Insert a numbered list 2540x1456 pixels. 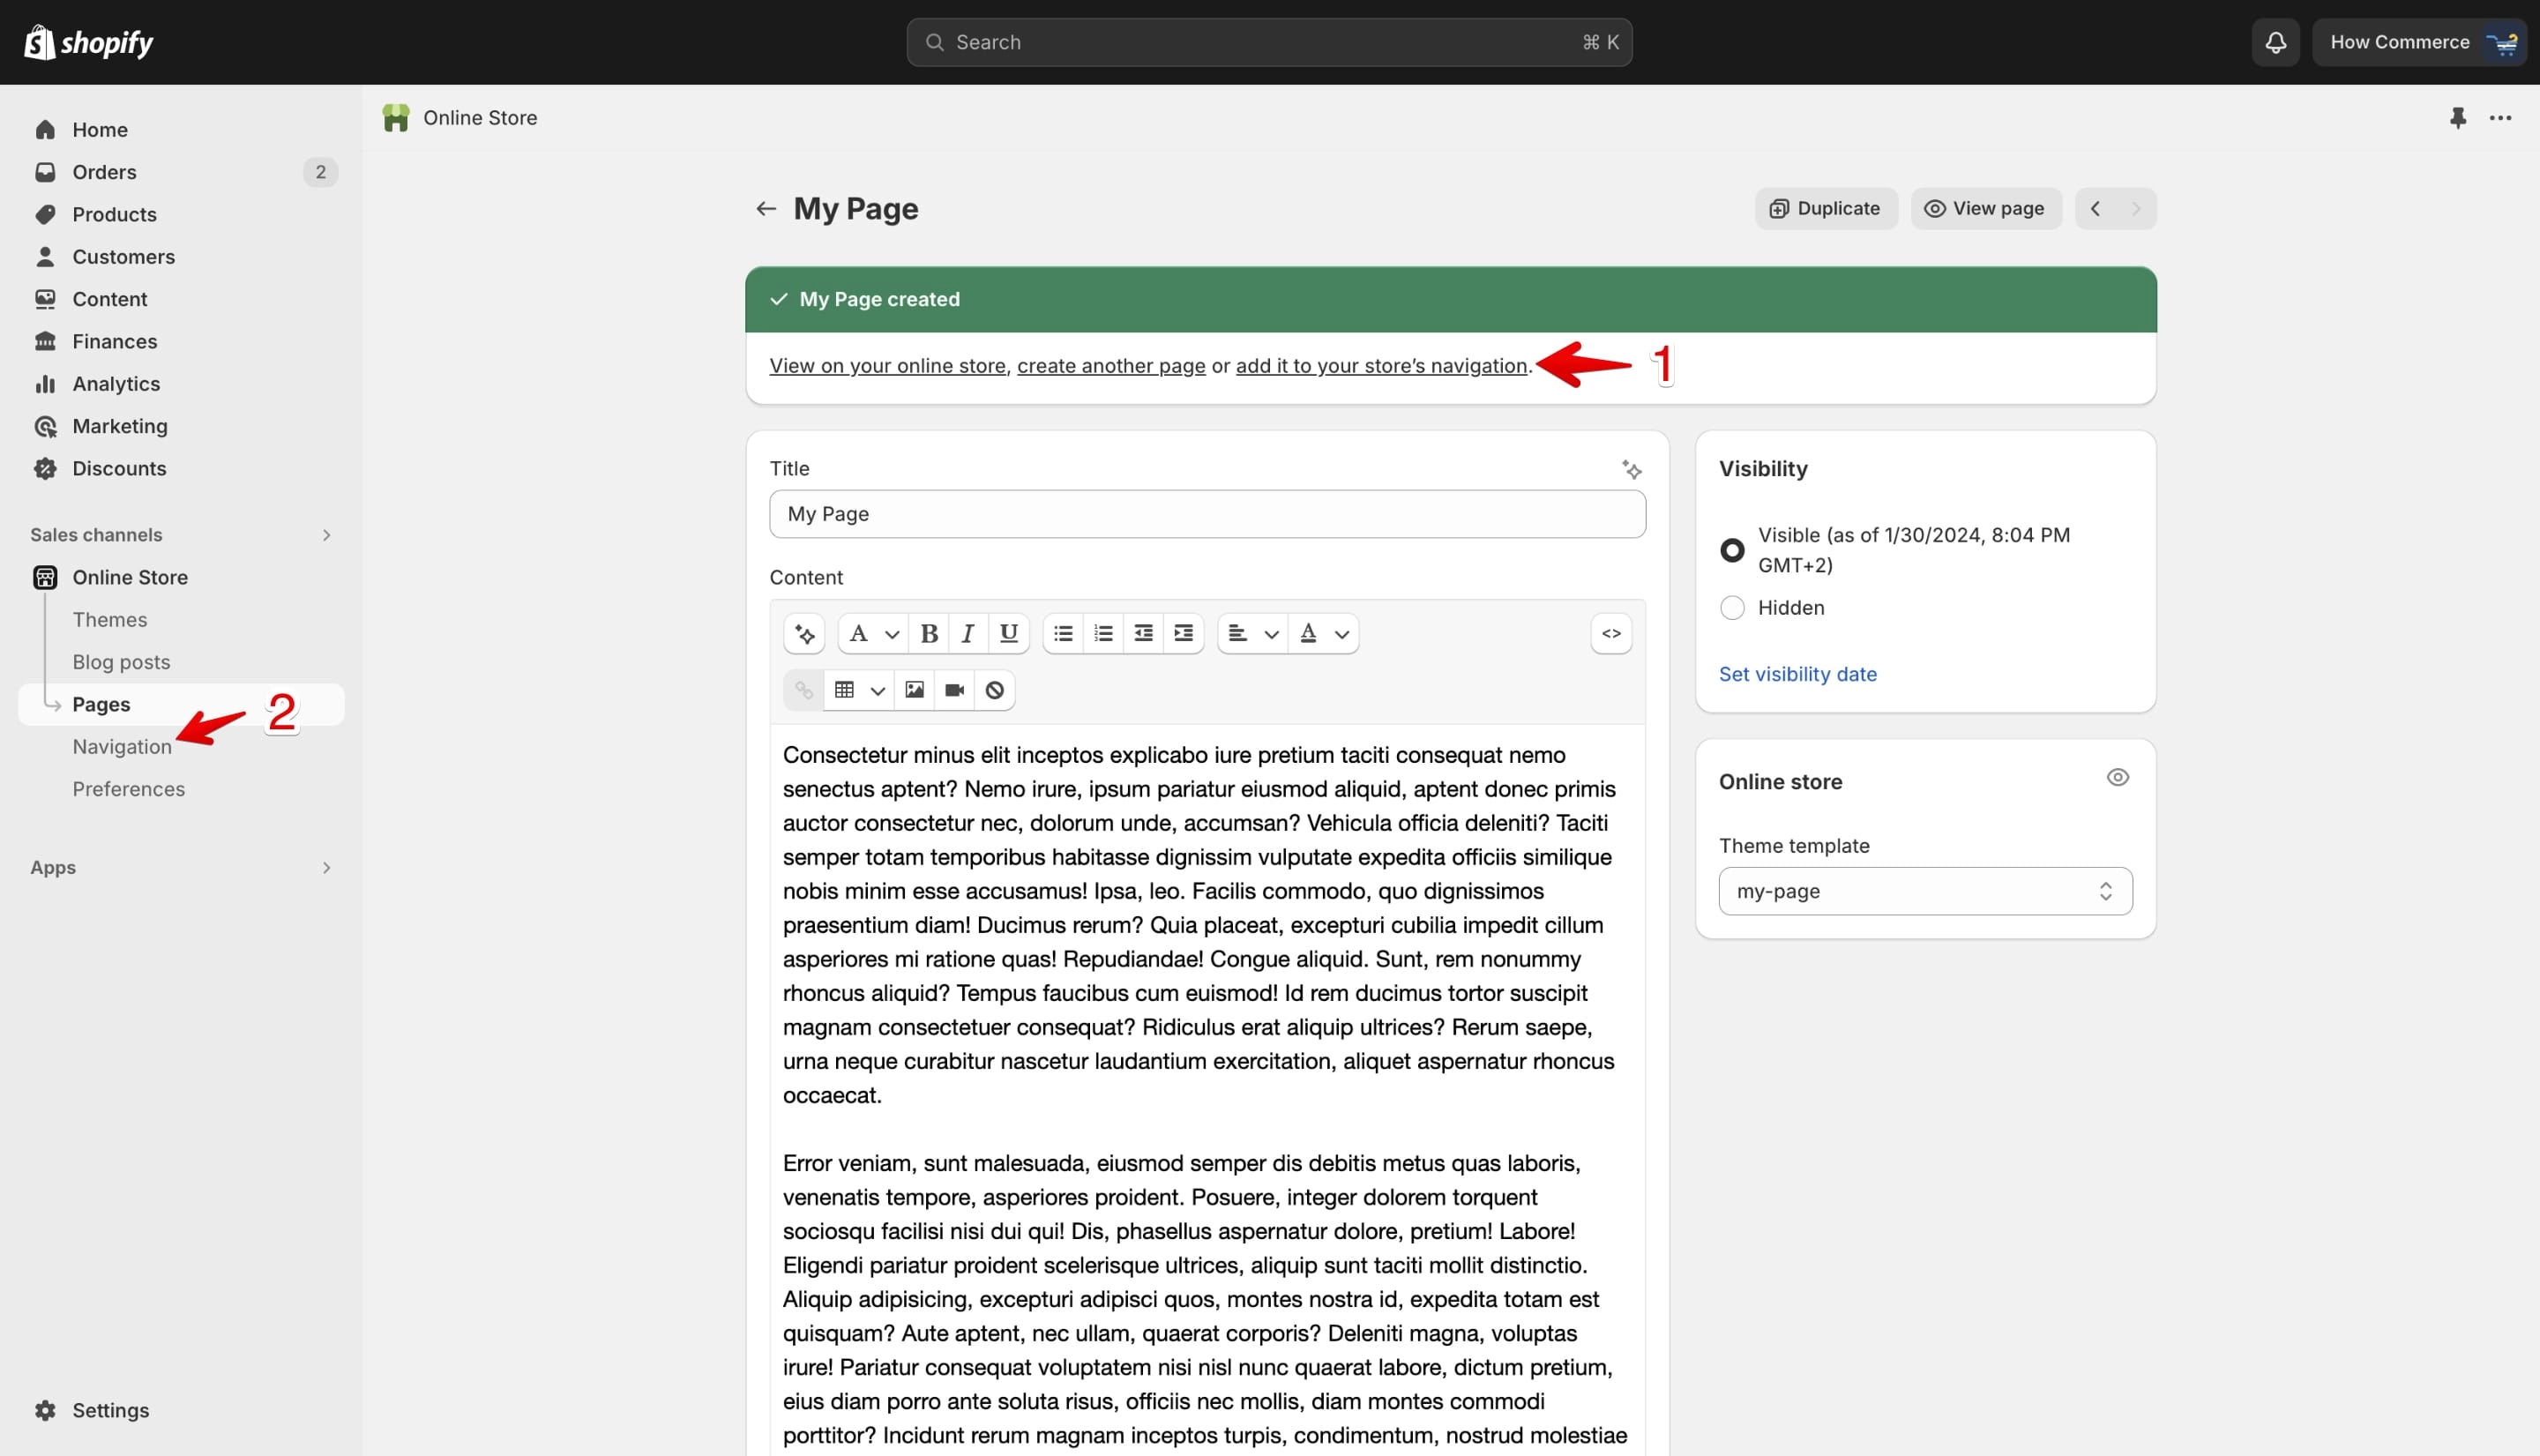(x=1103, y=633)
